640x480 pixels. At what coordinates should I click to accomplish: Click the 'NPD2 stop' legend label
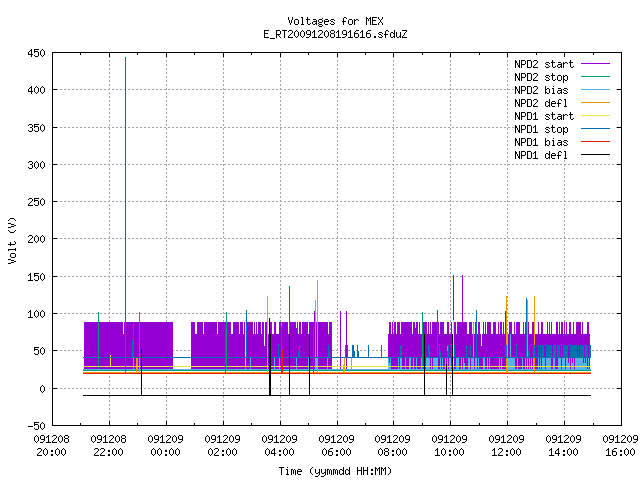541,77
